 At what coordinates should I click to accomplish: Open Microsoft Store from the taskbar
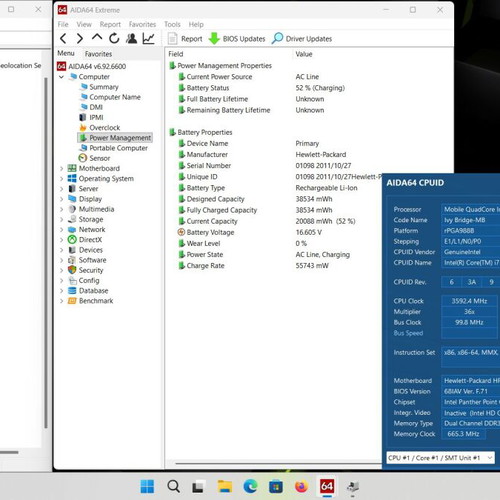pos(276,487)
